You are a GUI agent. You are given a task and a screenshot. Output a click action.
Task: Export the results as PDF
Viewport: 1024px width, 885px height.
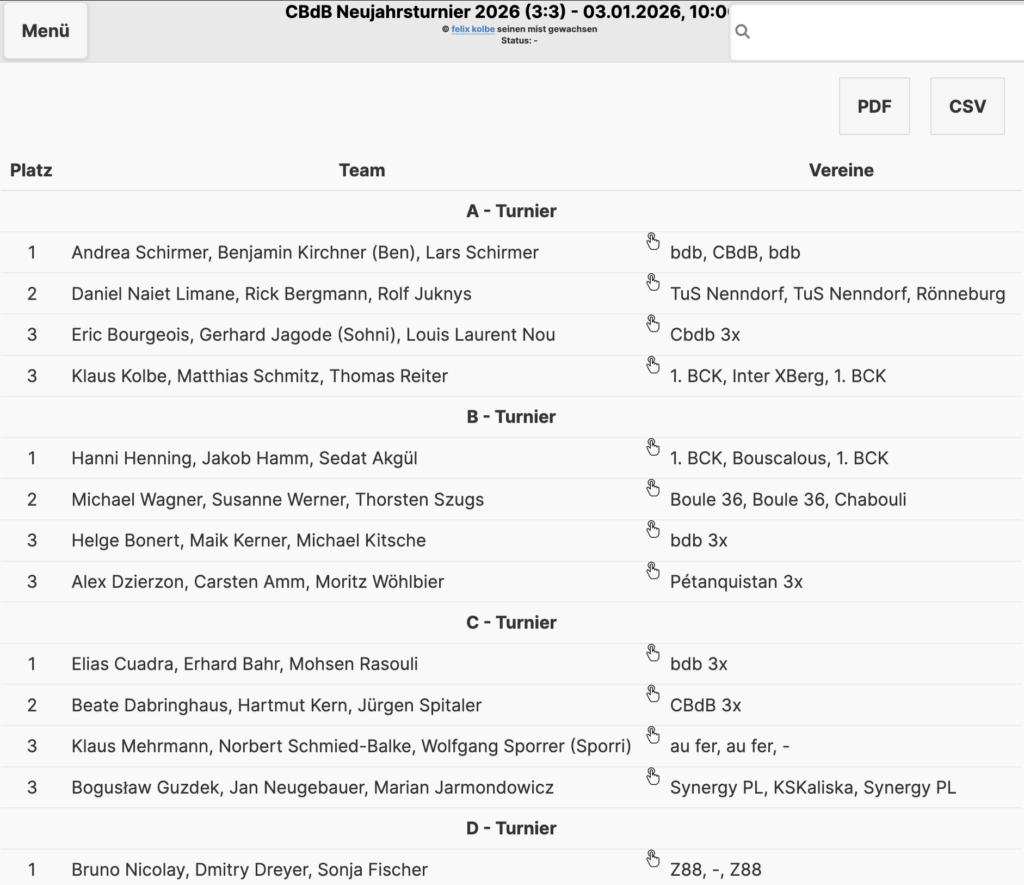(x=874, y=106)
